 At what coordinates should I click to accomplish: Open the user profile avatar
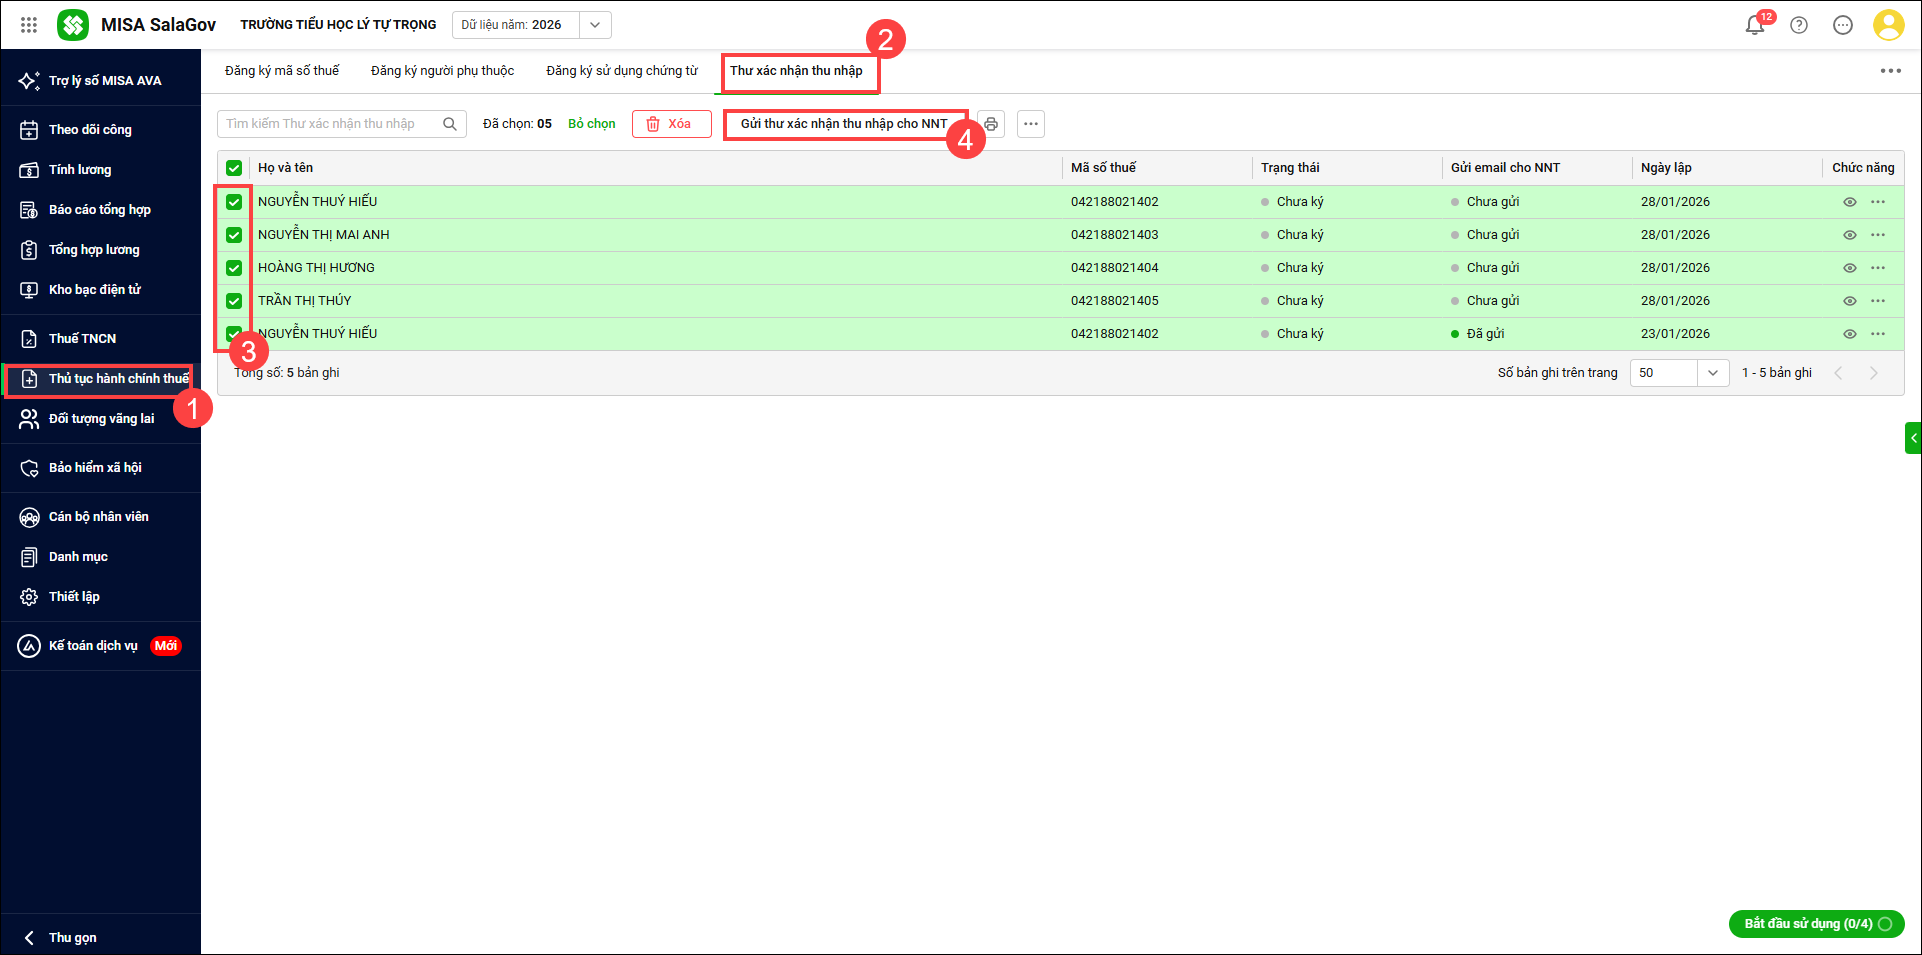[x=1888, y=25]
